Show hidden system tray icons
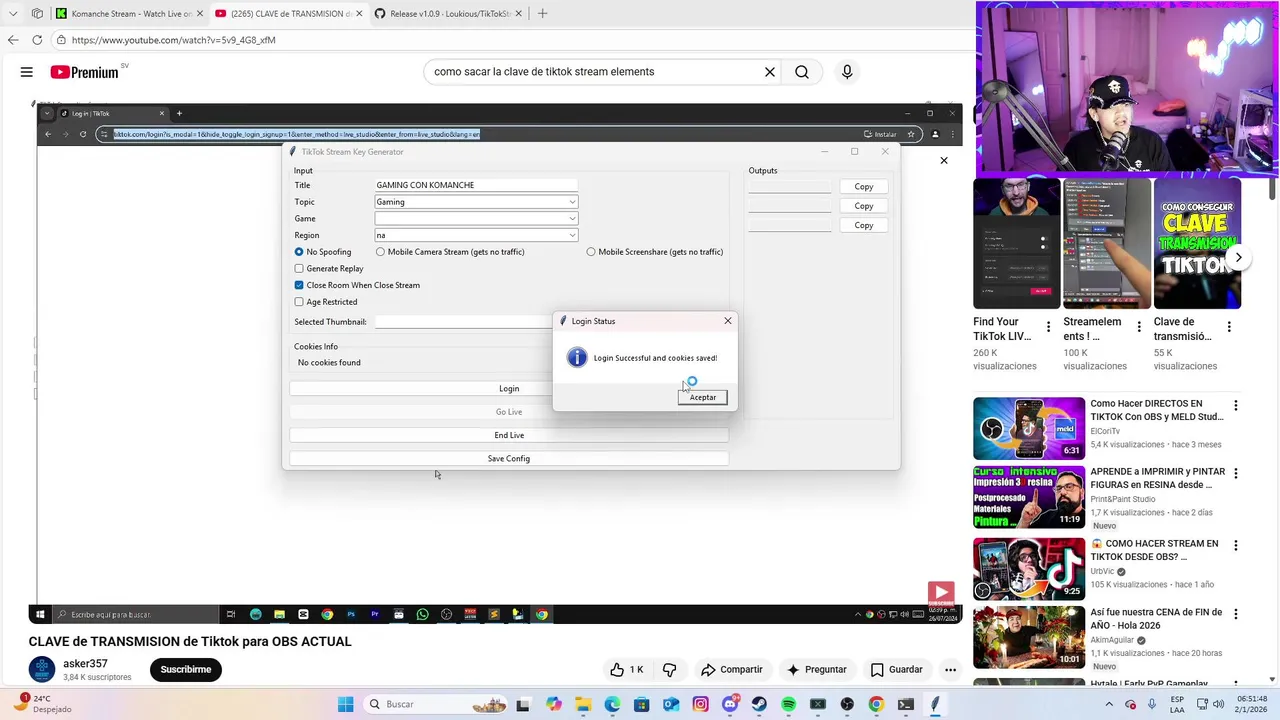Viewport: 1280px width, 720px height. coord(1109,704)
